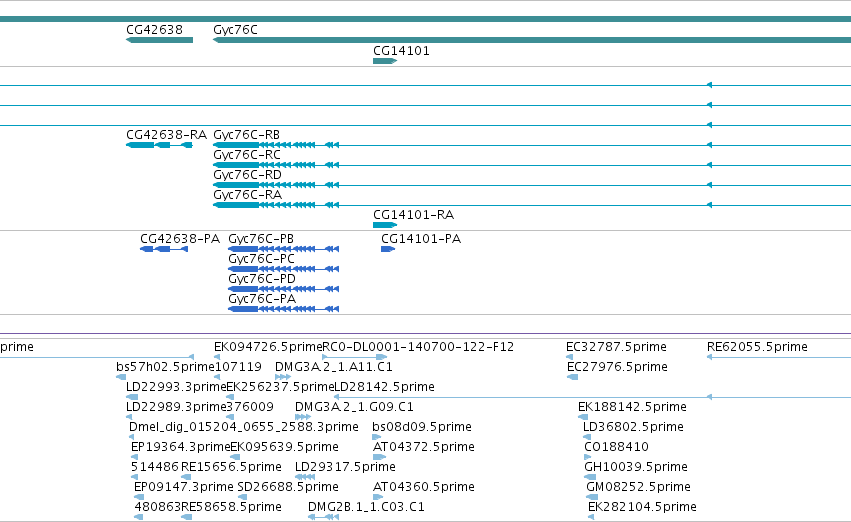Select the CG42638-PA protein feature
This screenshot has width=851, height=522.
164,249
